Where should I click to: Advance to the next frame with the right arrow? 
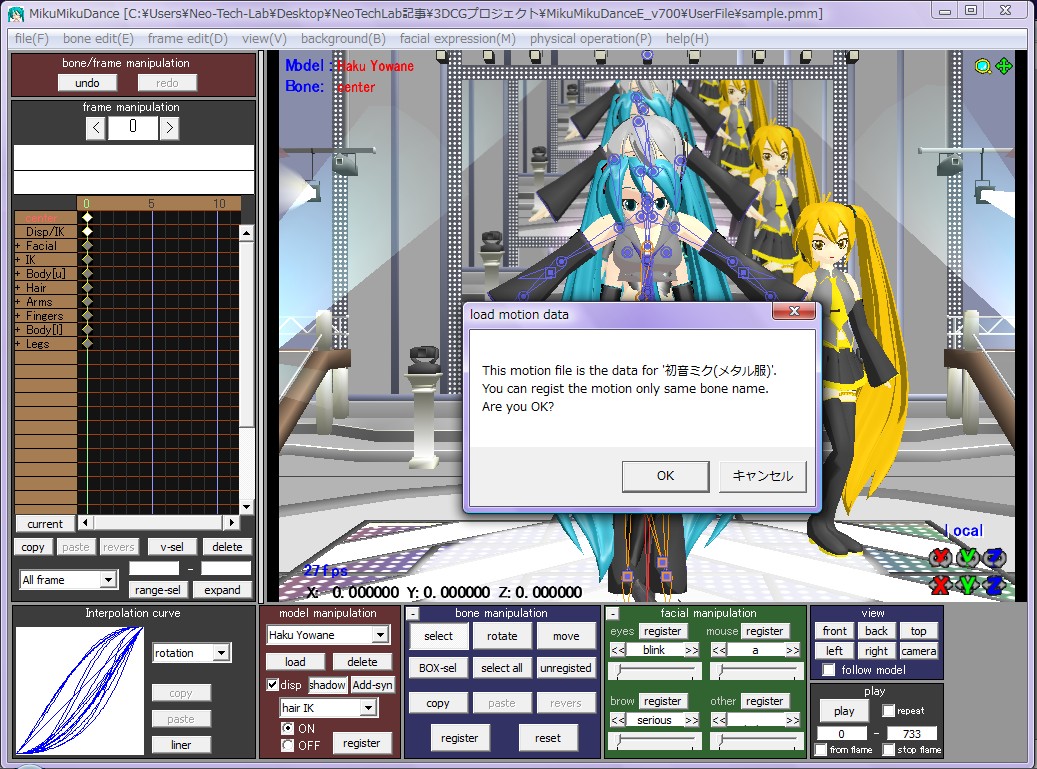[169, 128]
